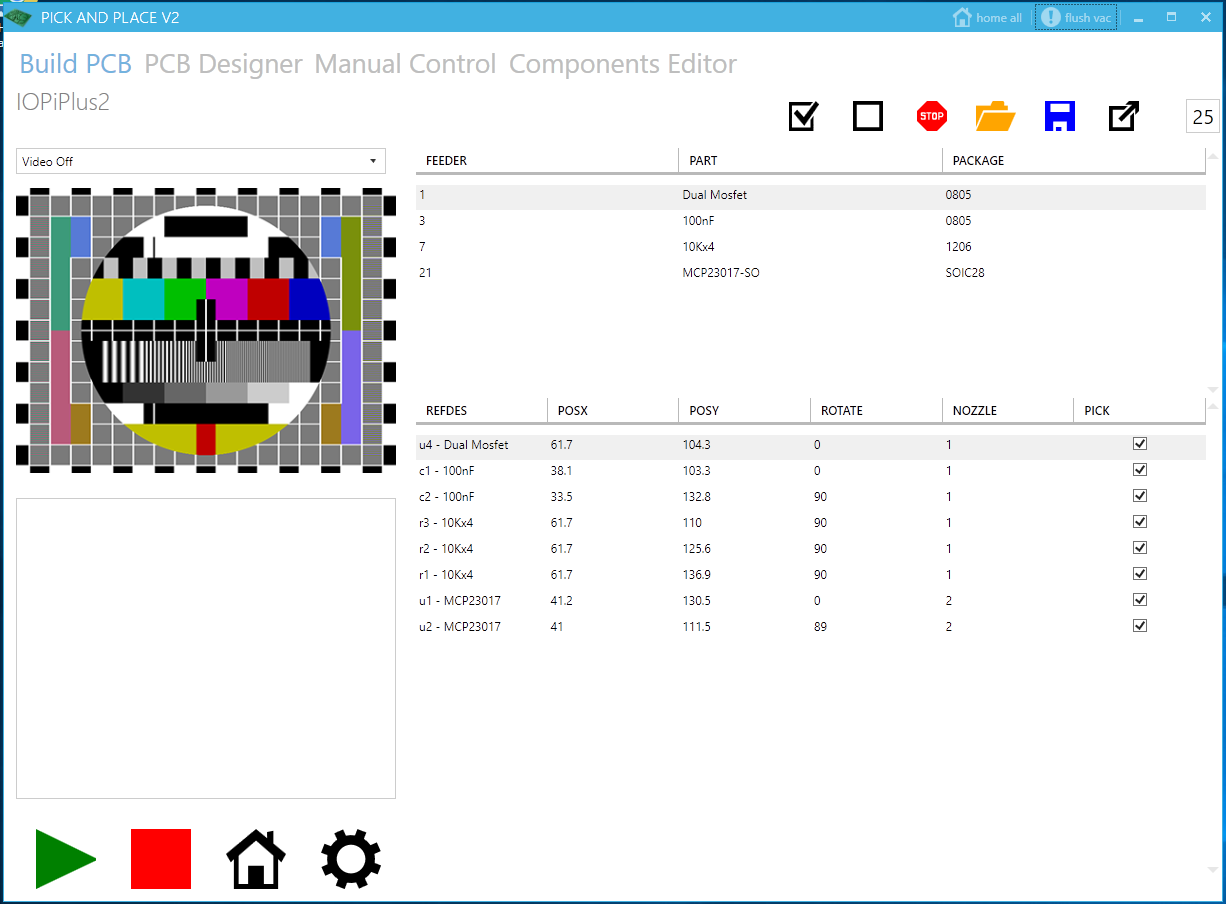Select all parts using the check-all icon
This screenshot has width=1226, height=904.
click(802, 116)
